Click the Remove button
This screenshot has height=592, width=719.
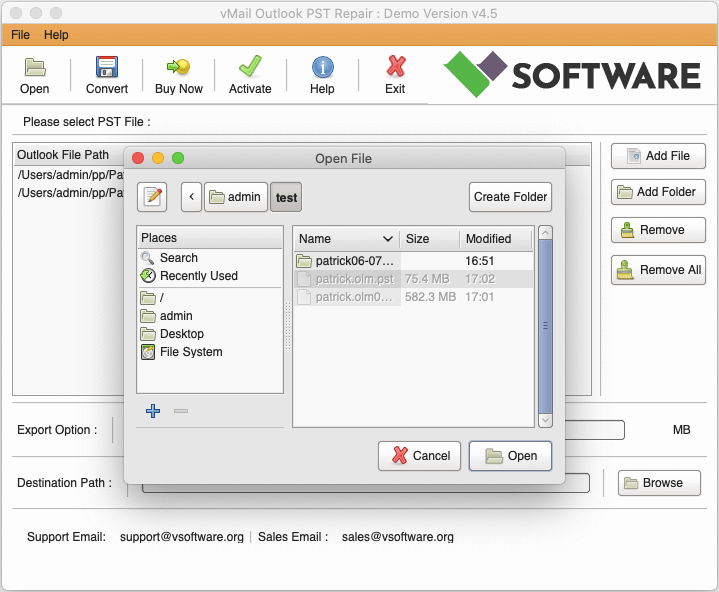(658, 230)
